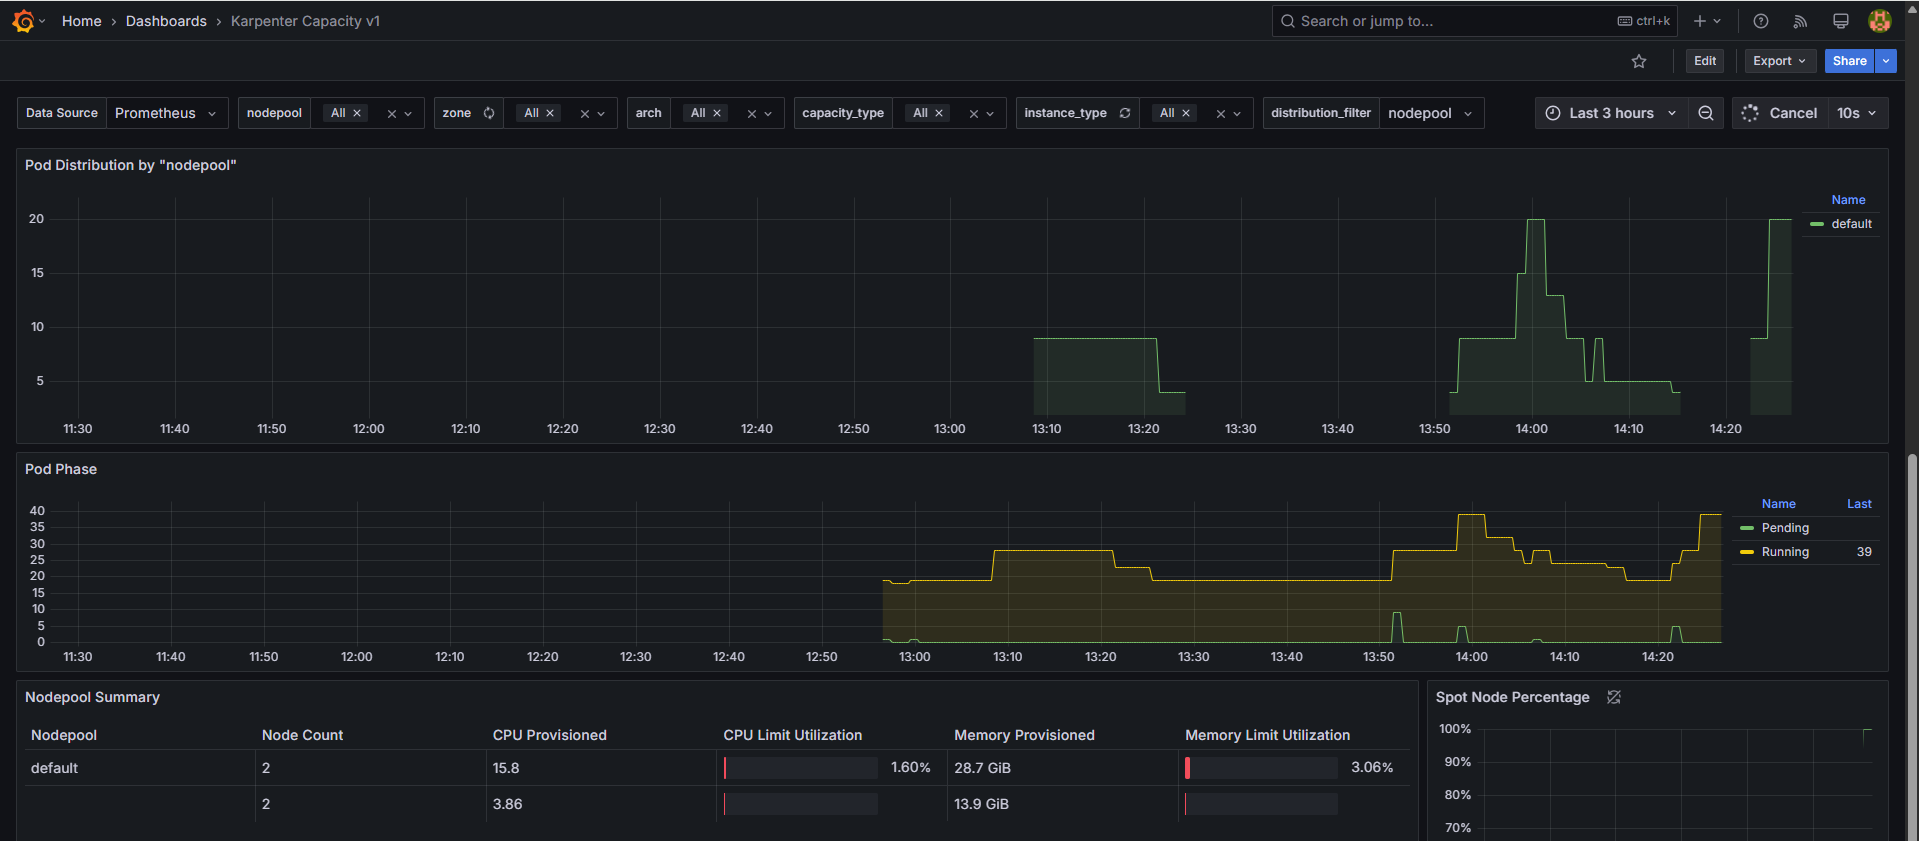The width and height of the screenshot is (1919, 841).
Task: Sort table by Nodepool column
Action: coord(64,735)
